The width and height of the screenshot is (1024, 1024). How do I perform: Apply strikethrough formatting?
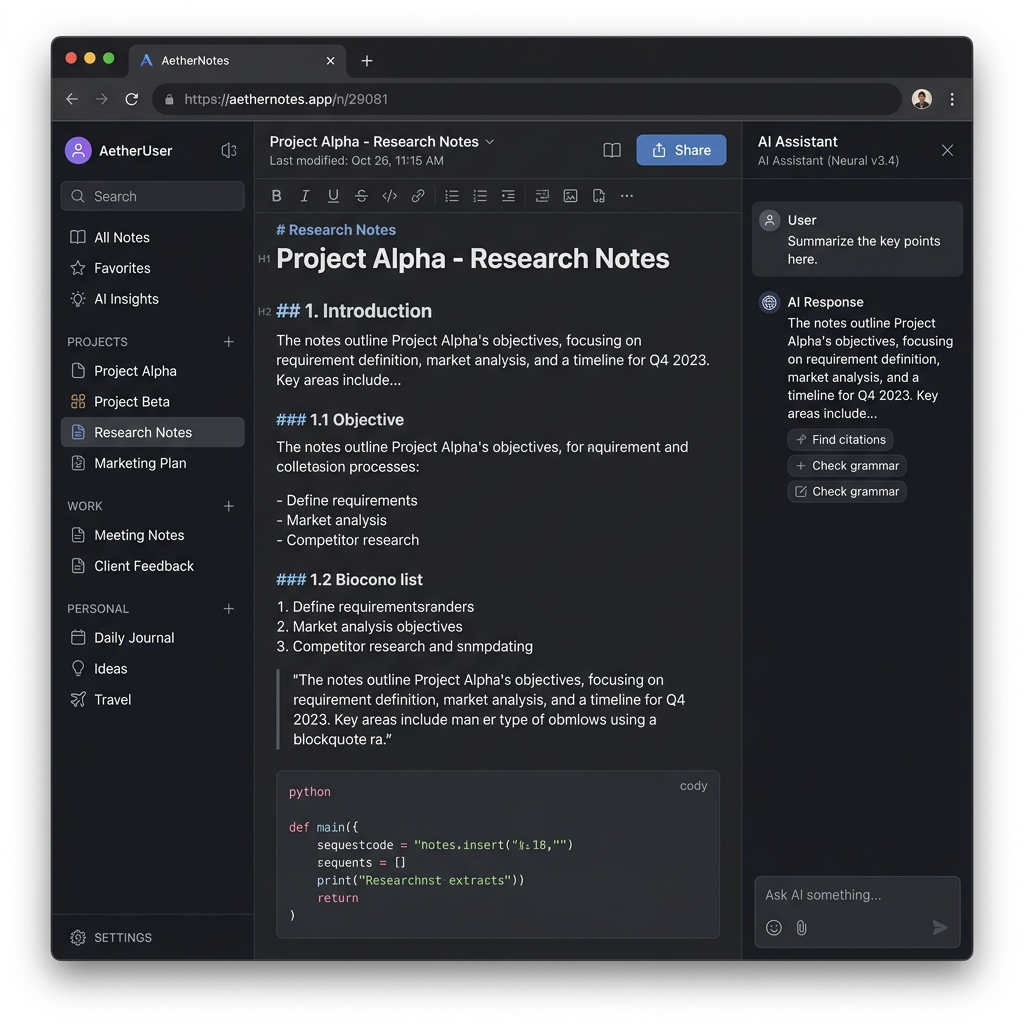tap(361, 196)
